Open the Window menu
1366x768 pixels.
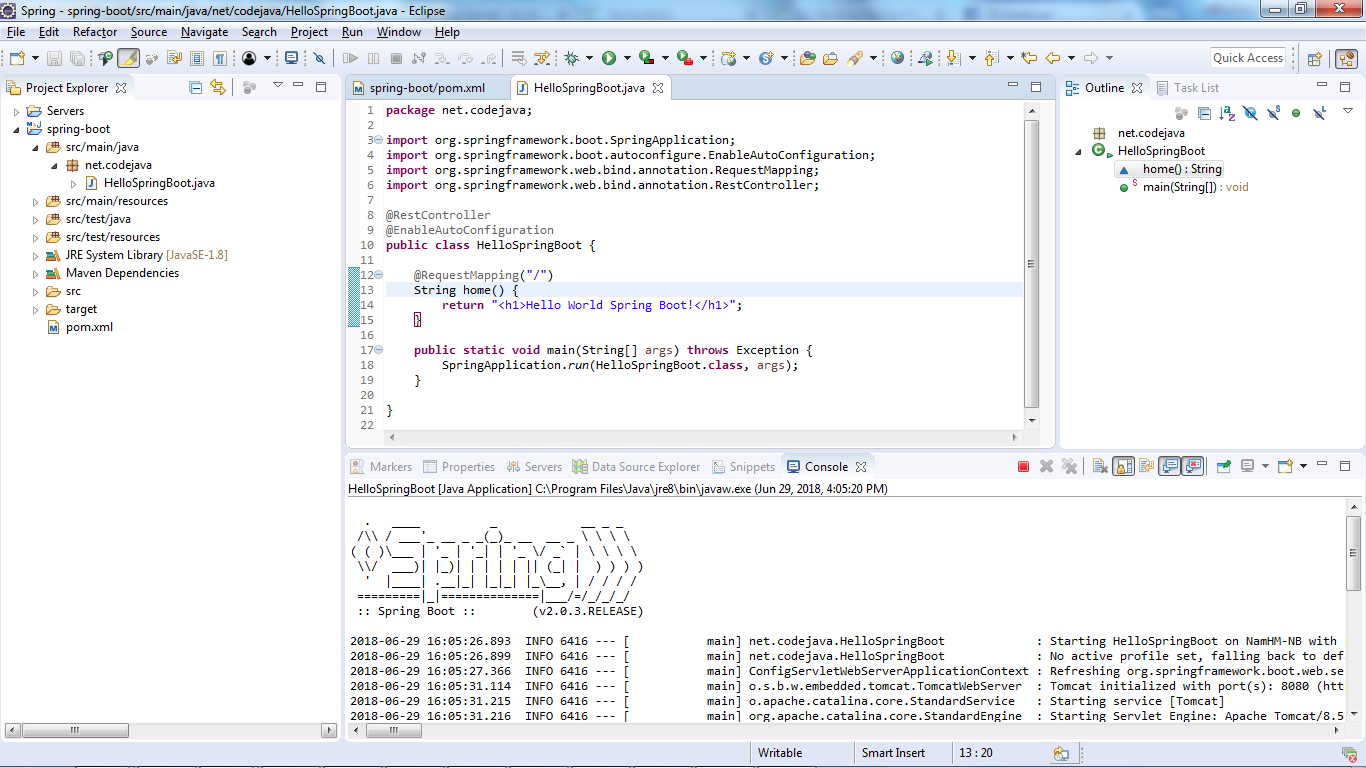[398, 32]
